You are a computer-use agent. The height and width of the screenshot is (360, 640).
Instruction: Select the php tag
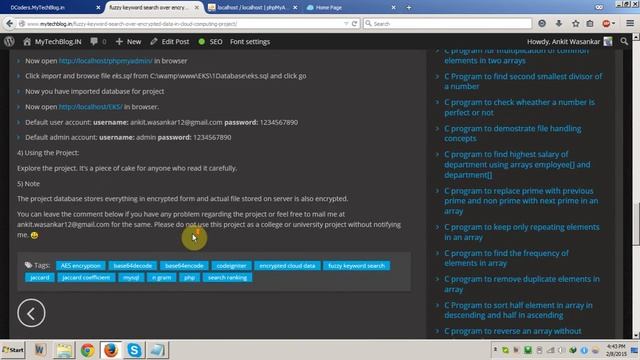tap(189, 278)
